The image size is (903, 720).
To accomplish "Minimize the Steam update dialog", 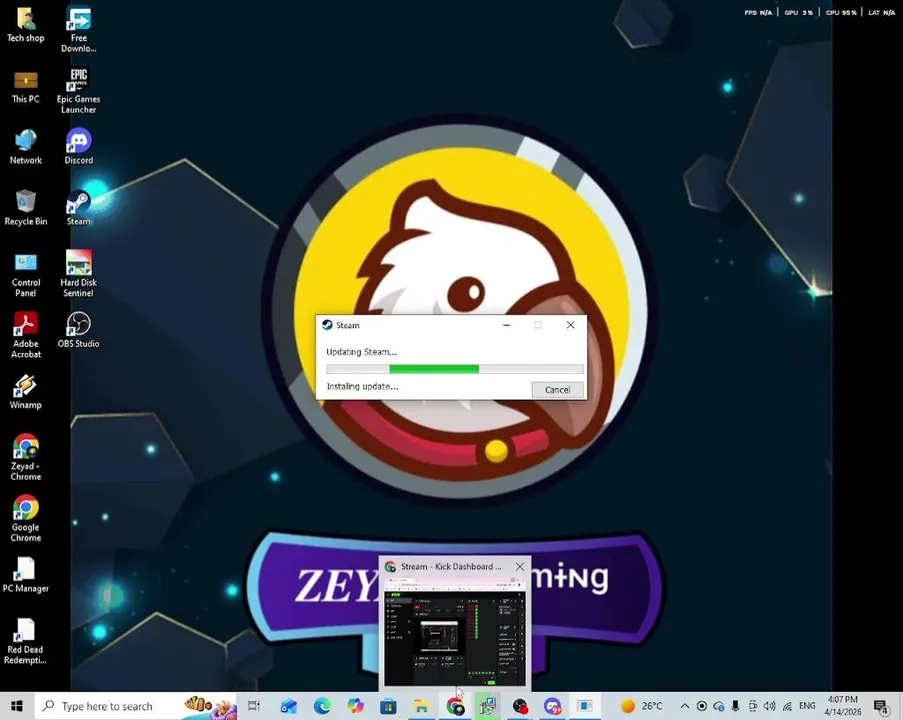I will [506, 325].
